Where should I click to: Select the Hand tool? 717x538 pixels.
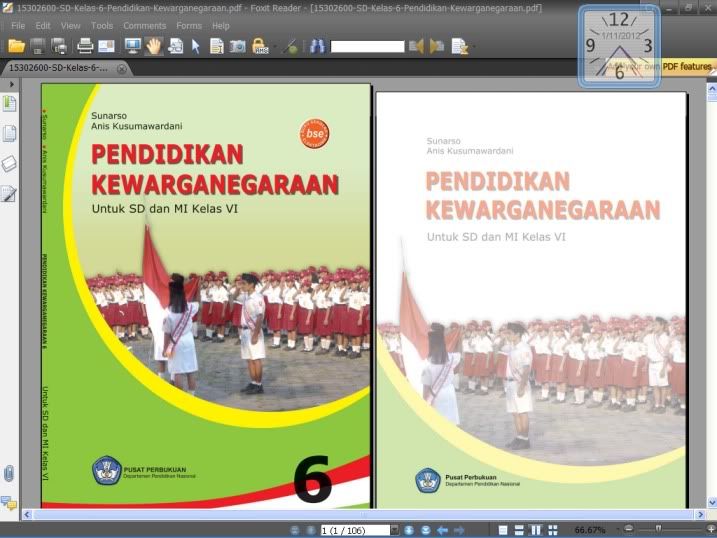click(x=154, y=46)
